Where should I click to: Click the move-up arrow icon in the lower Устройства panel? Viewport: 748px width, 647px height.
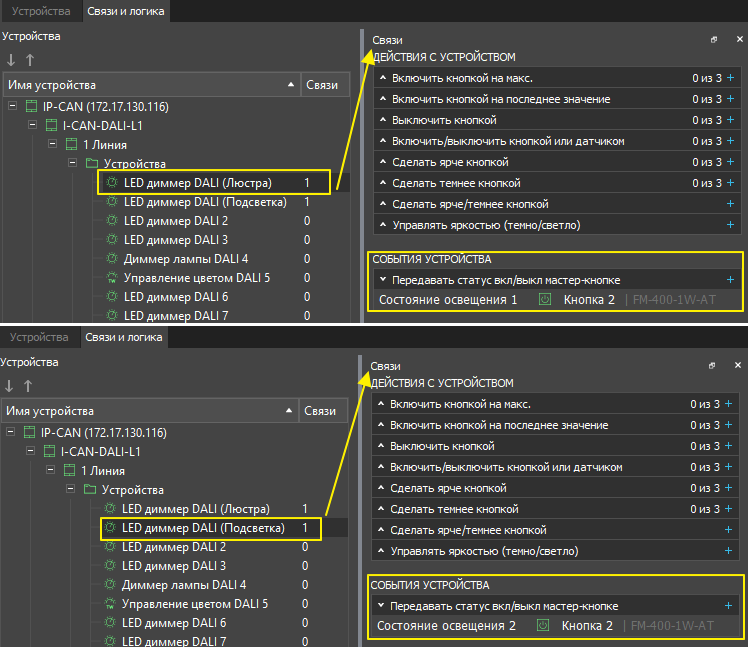(27, 385)
